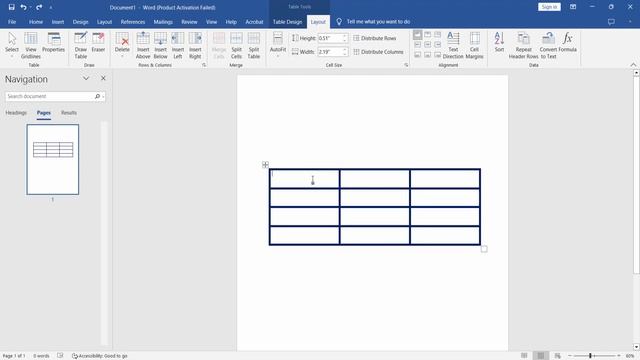Click the Sort button
The height and width of the screenshot is (360, 640).
tap(499, 42)
